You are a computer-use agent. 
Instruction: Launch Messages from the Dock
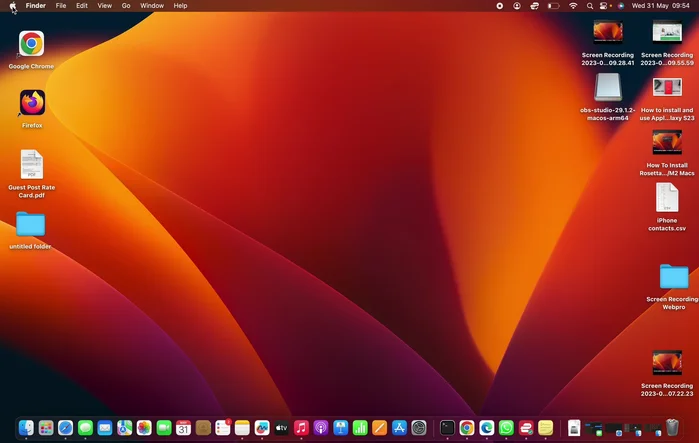click(85, 428)
